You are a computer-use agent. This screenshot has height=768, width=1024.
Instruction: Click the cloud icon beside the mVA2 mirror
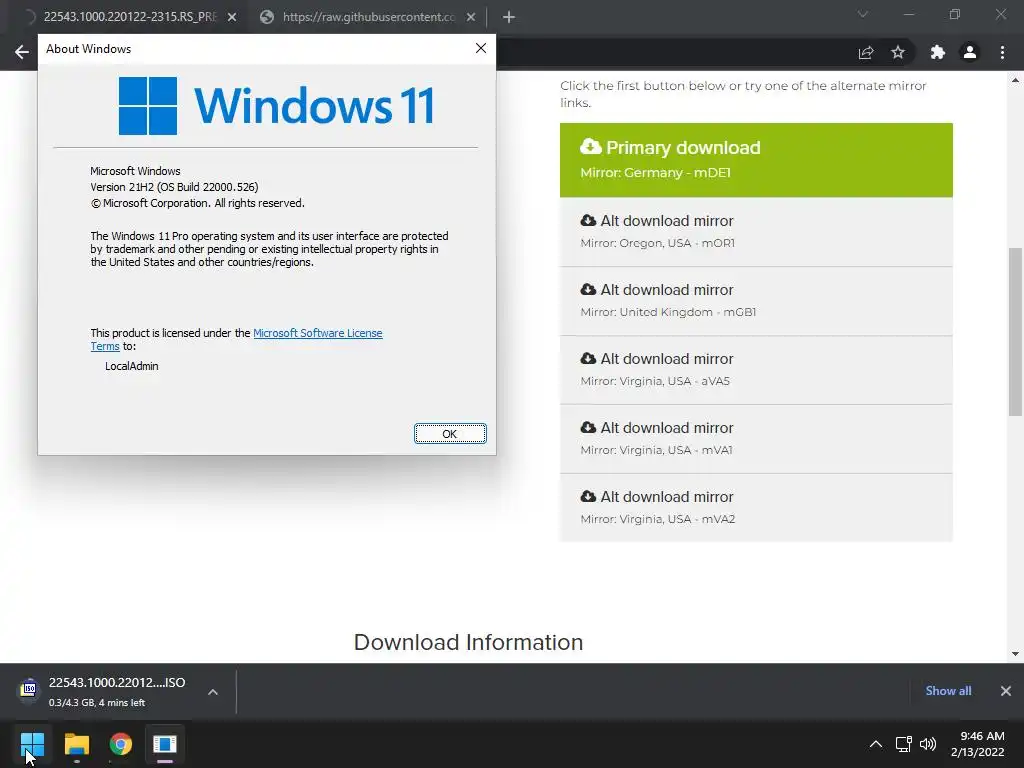[588, 496]
